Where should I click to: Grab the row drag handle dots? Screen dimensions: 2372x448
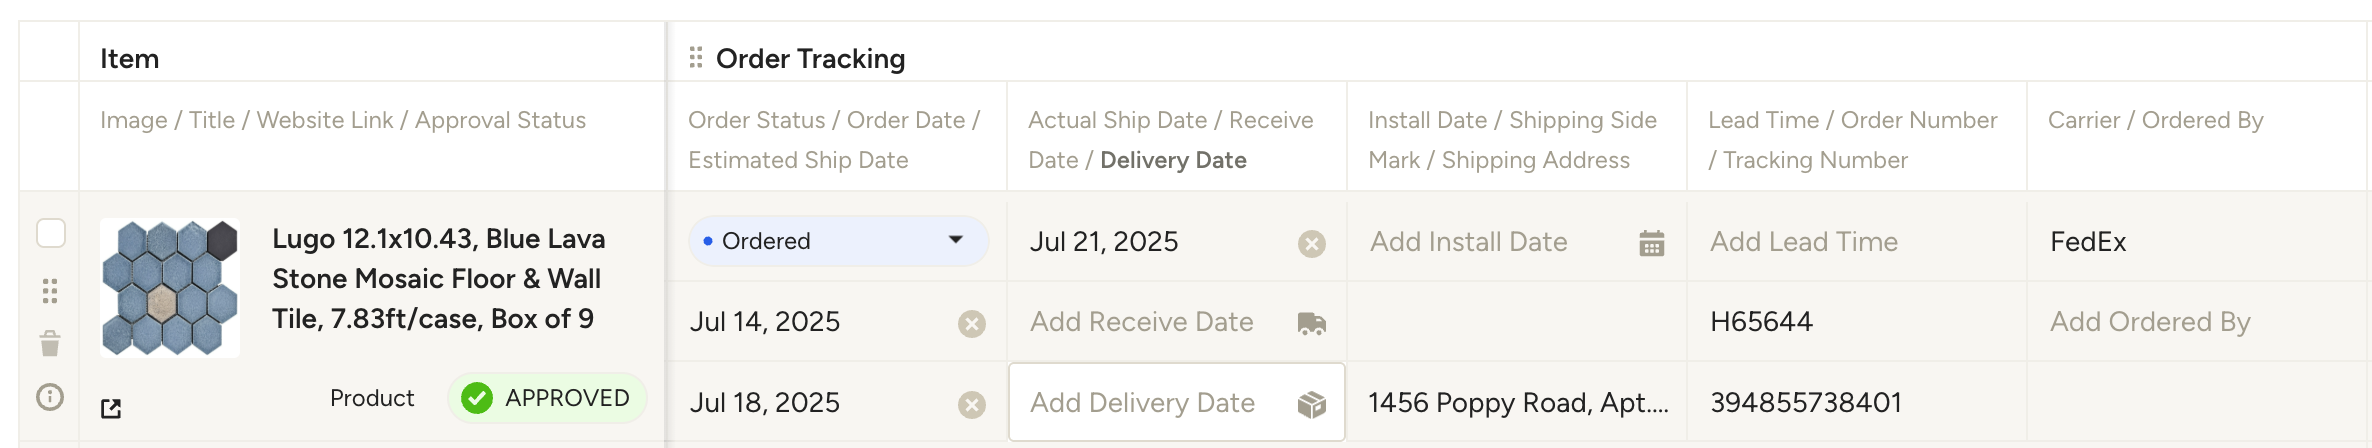50,291
